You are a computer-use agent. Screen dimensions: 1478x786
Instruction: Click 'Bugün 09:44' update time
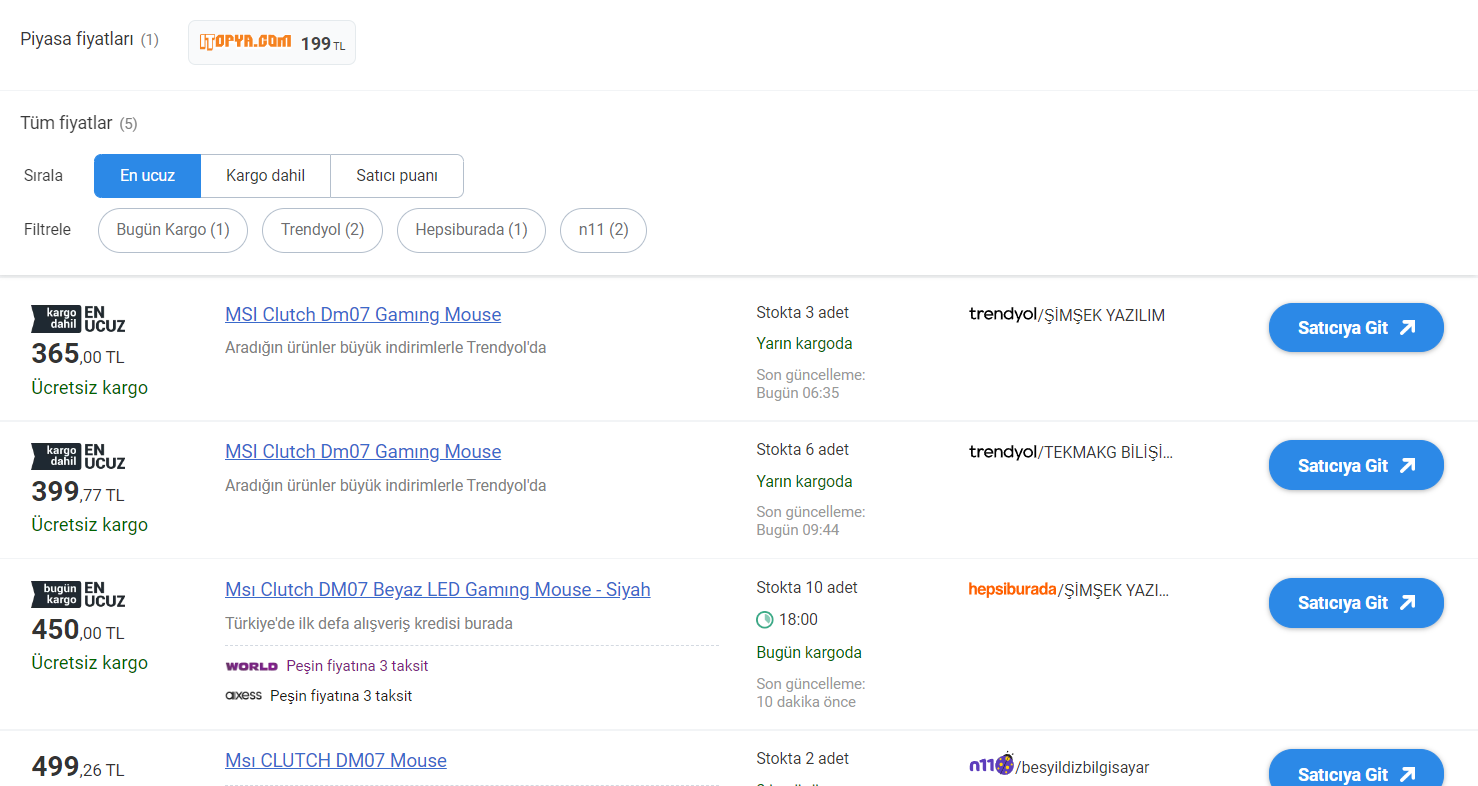tap(798, 530)
